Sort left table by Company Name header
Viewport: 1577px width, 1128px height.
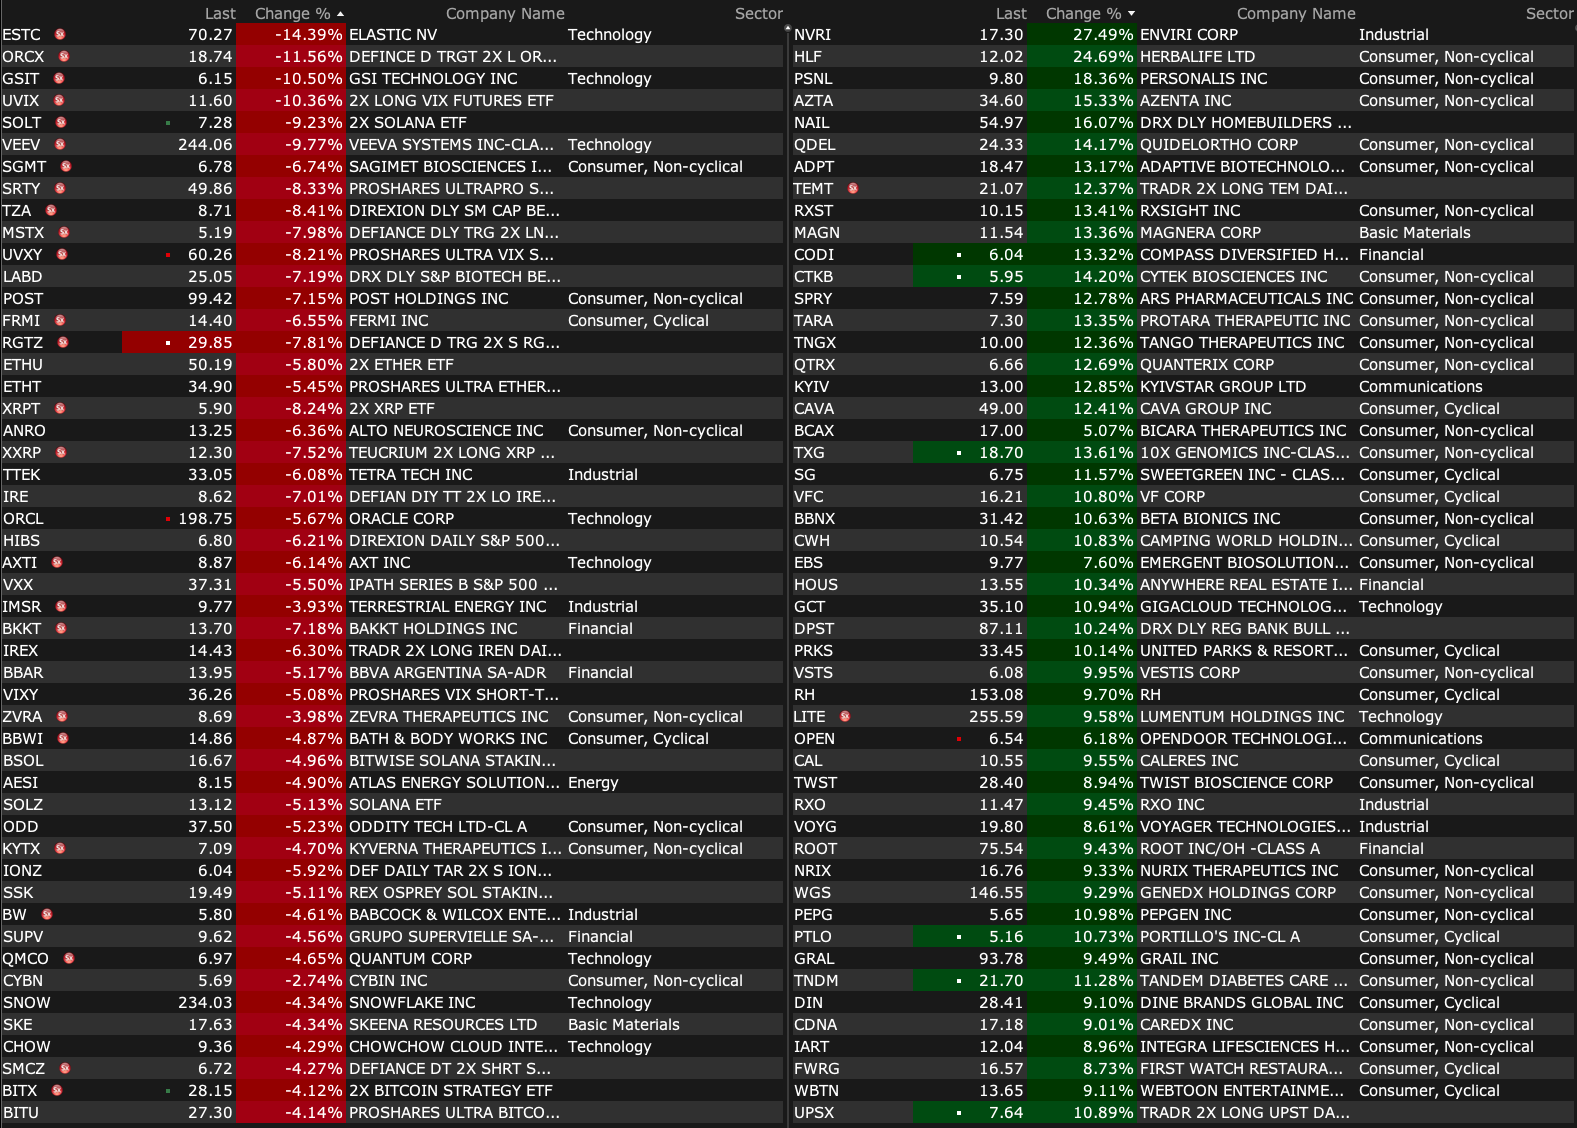point(505,14)
